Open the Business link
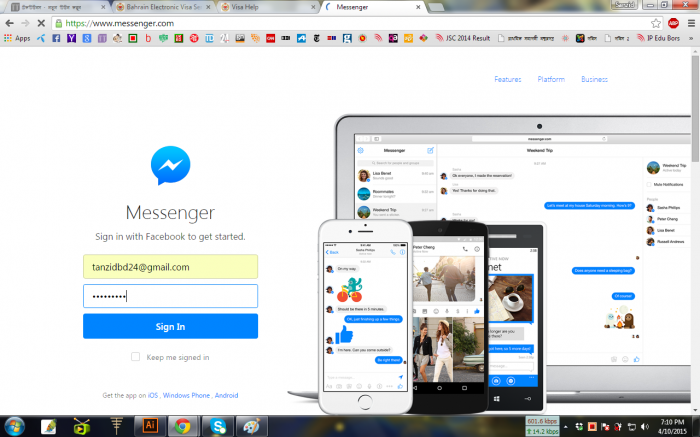Image resolution: width=700 pixels, height=437 pixels. click(x=594, y=79)
